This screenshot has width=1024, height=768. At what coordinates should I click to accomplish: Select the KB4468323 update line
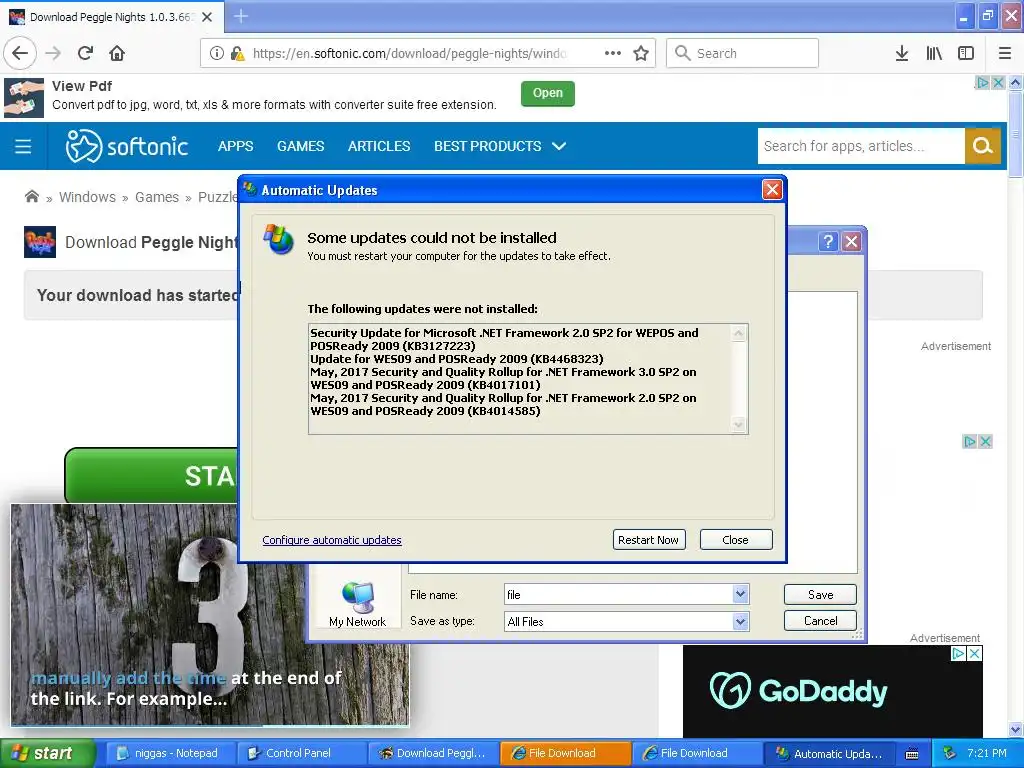[456, 359]
